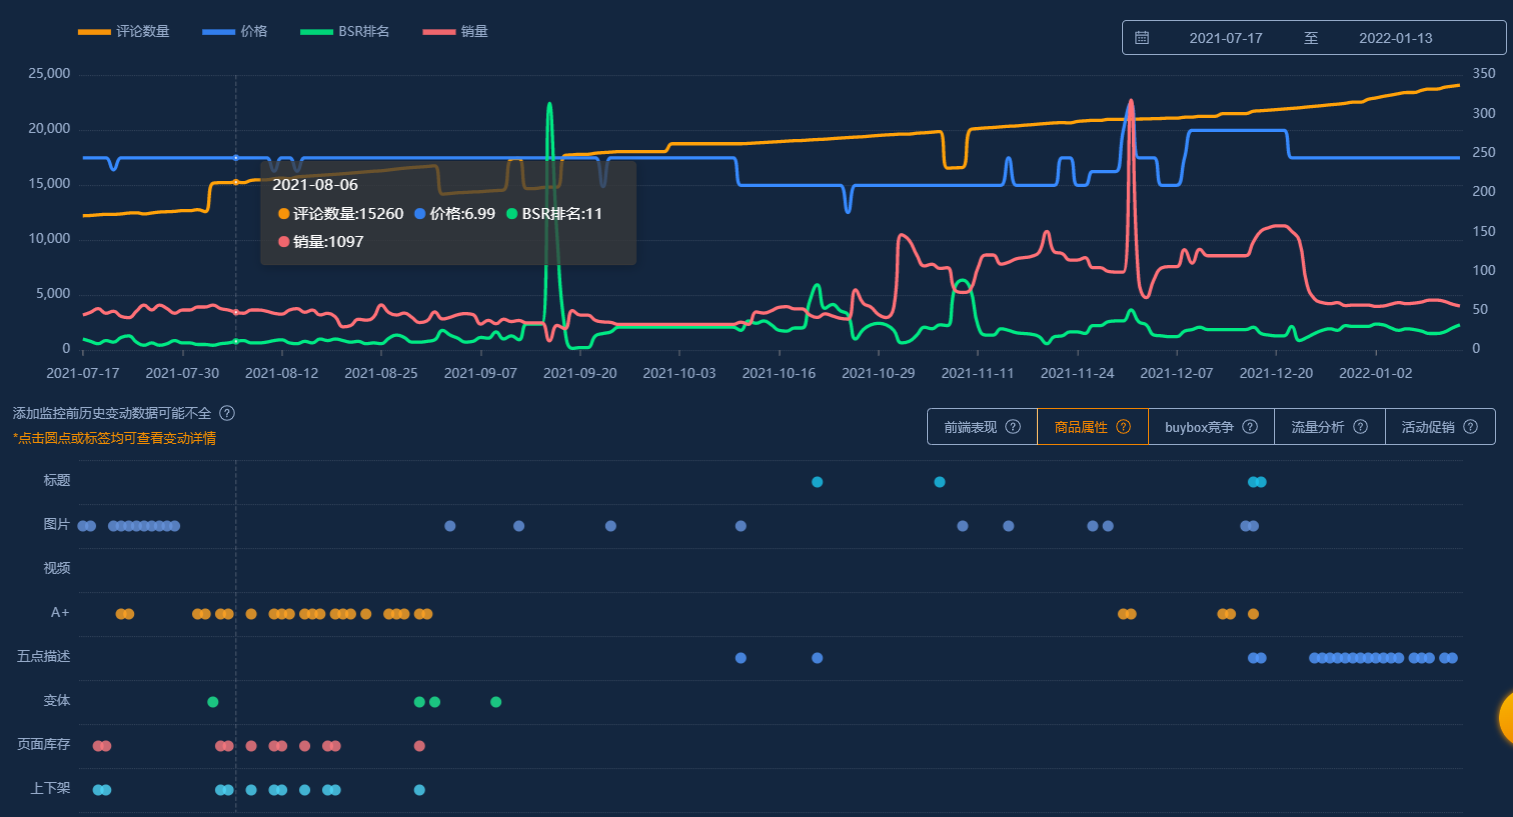Click help icon beside buybox竞争
This screenshot has width=1513, height=817.
click(1250, 427)
